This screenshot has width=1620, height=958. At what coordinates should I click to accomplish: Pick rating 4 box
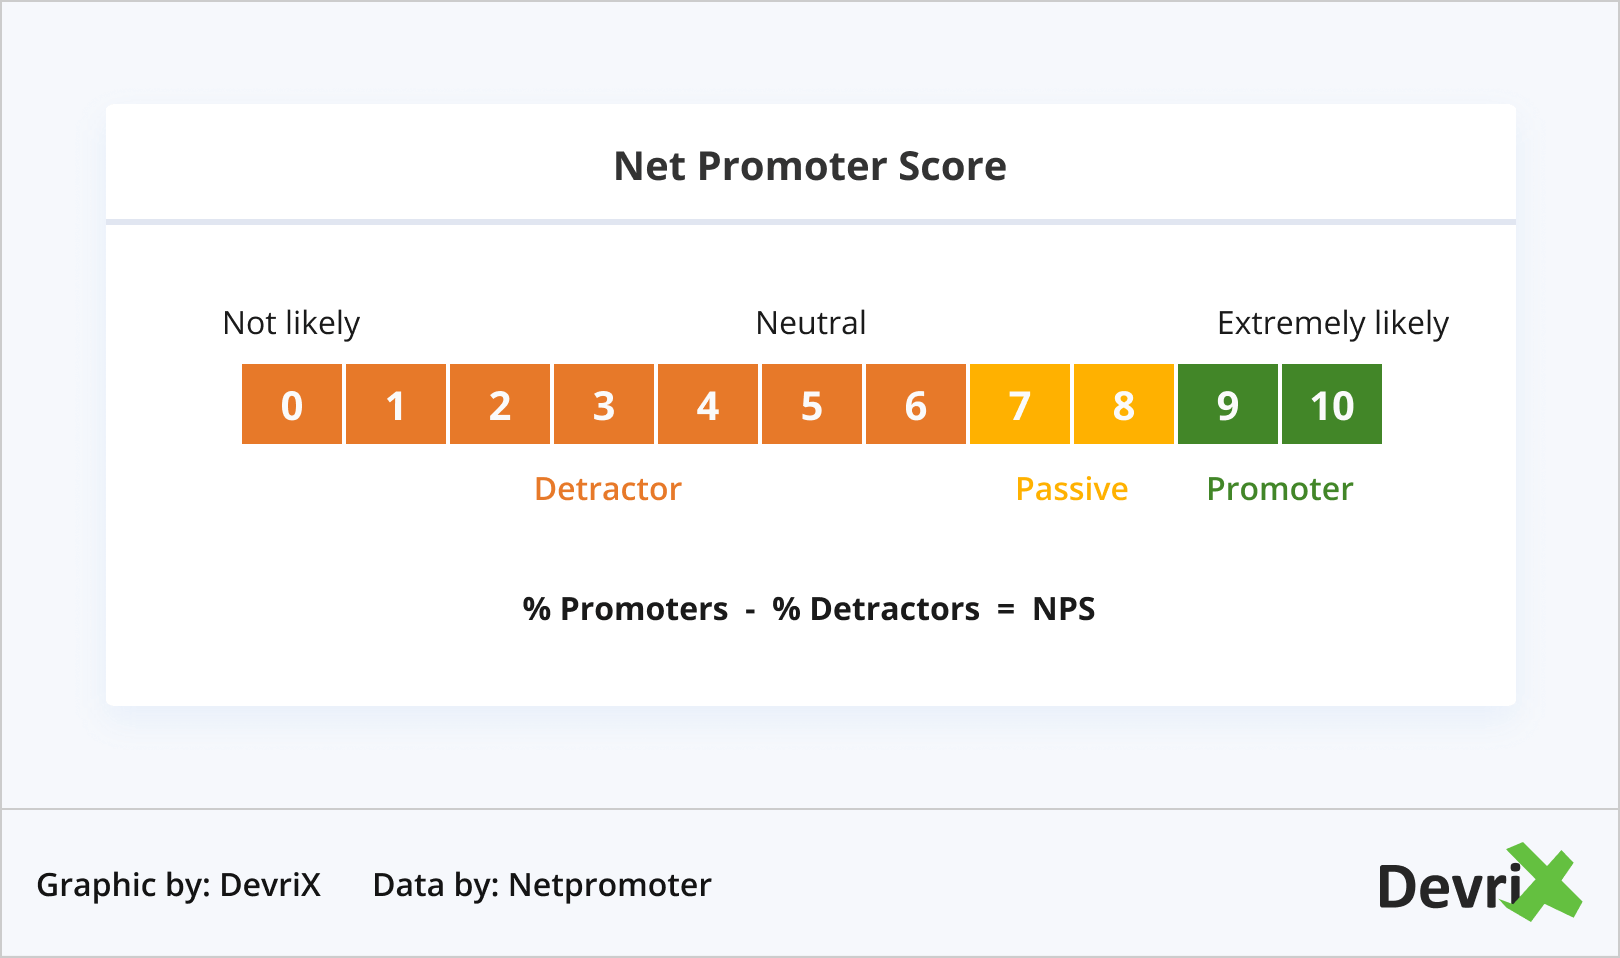click(x=708, y=404)
